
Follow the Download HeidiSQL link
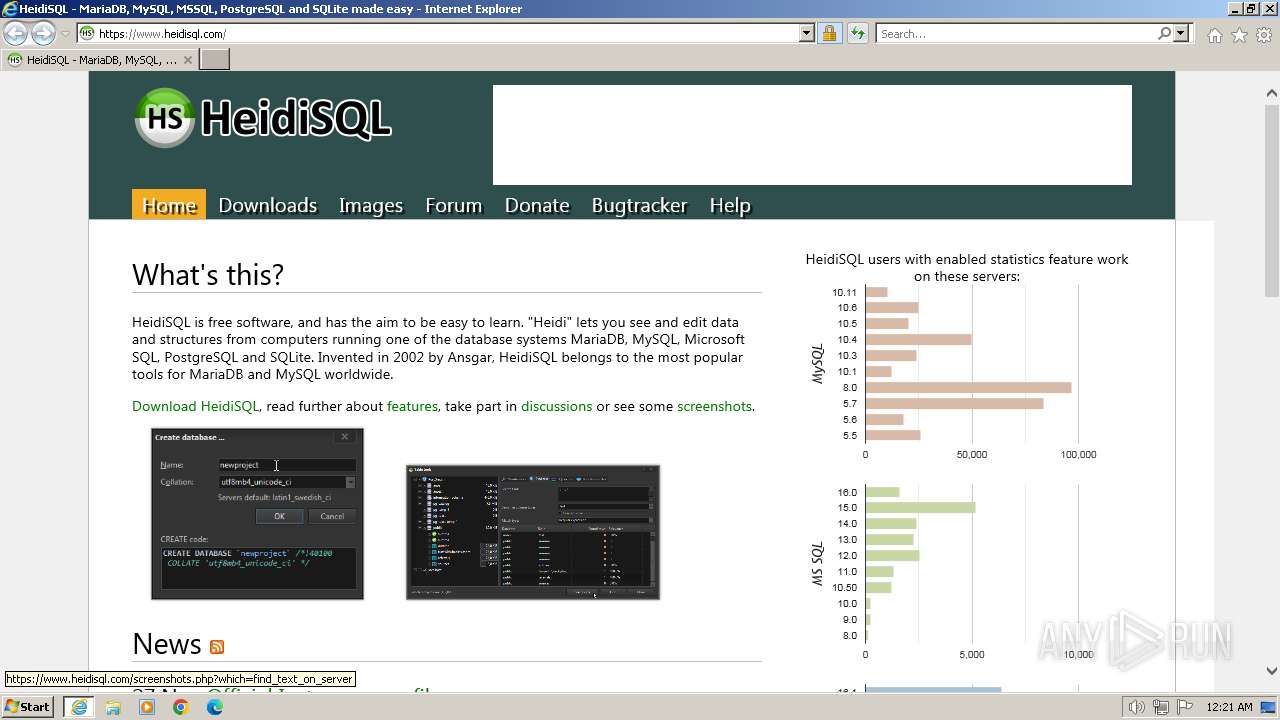point(195,406)
